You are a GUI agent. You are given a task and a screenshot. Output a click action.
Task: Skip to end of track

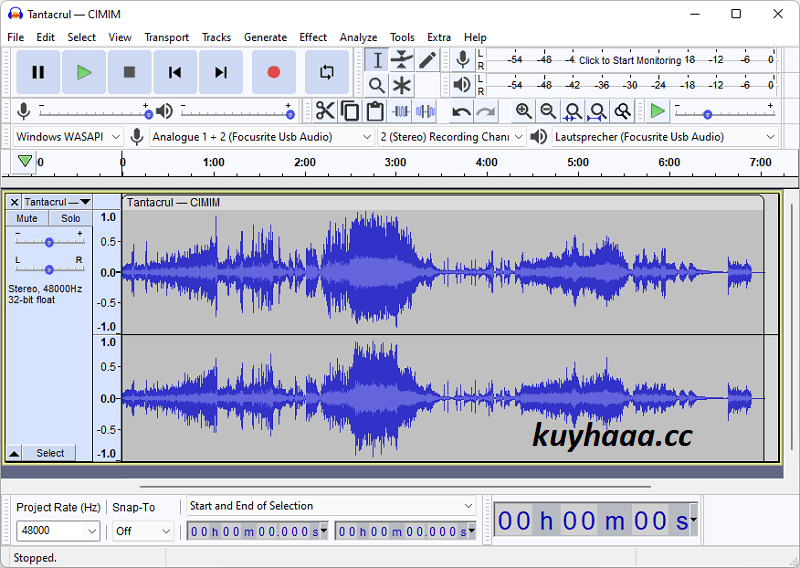point(220,72)
